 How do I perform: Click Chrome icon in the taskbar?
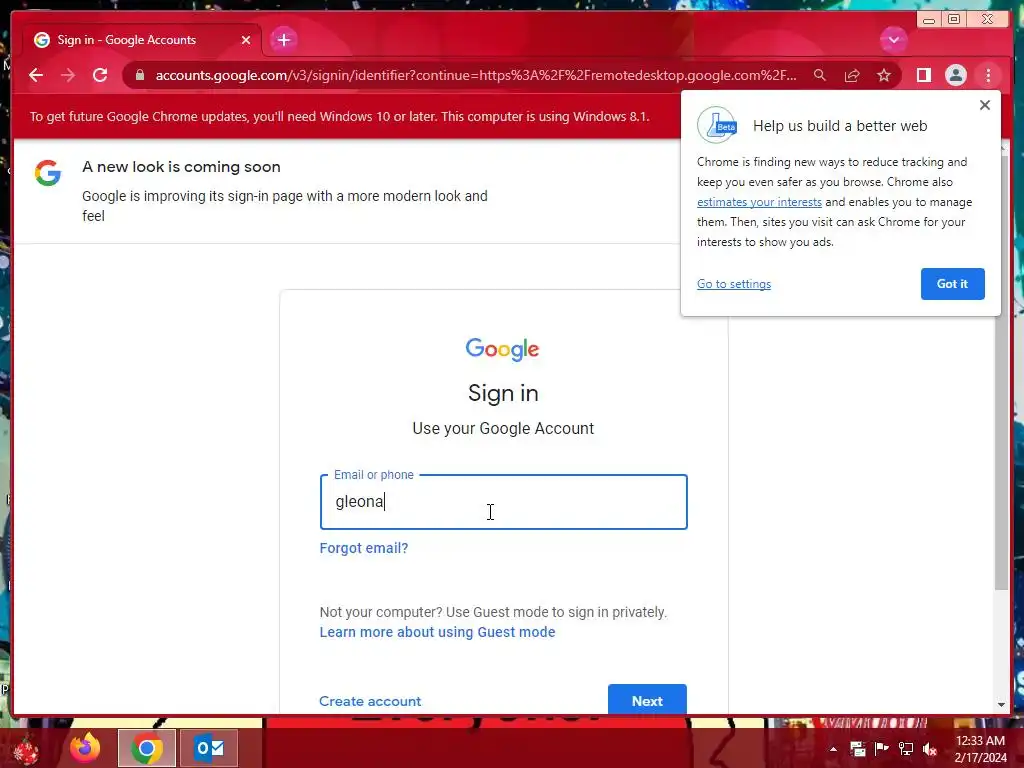coord(147,748)
